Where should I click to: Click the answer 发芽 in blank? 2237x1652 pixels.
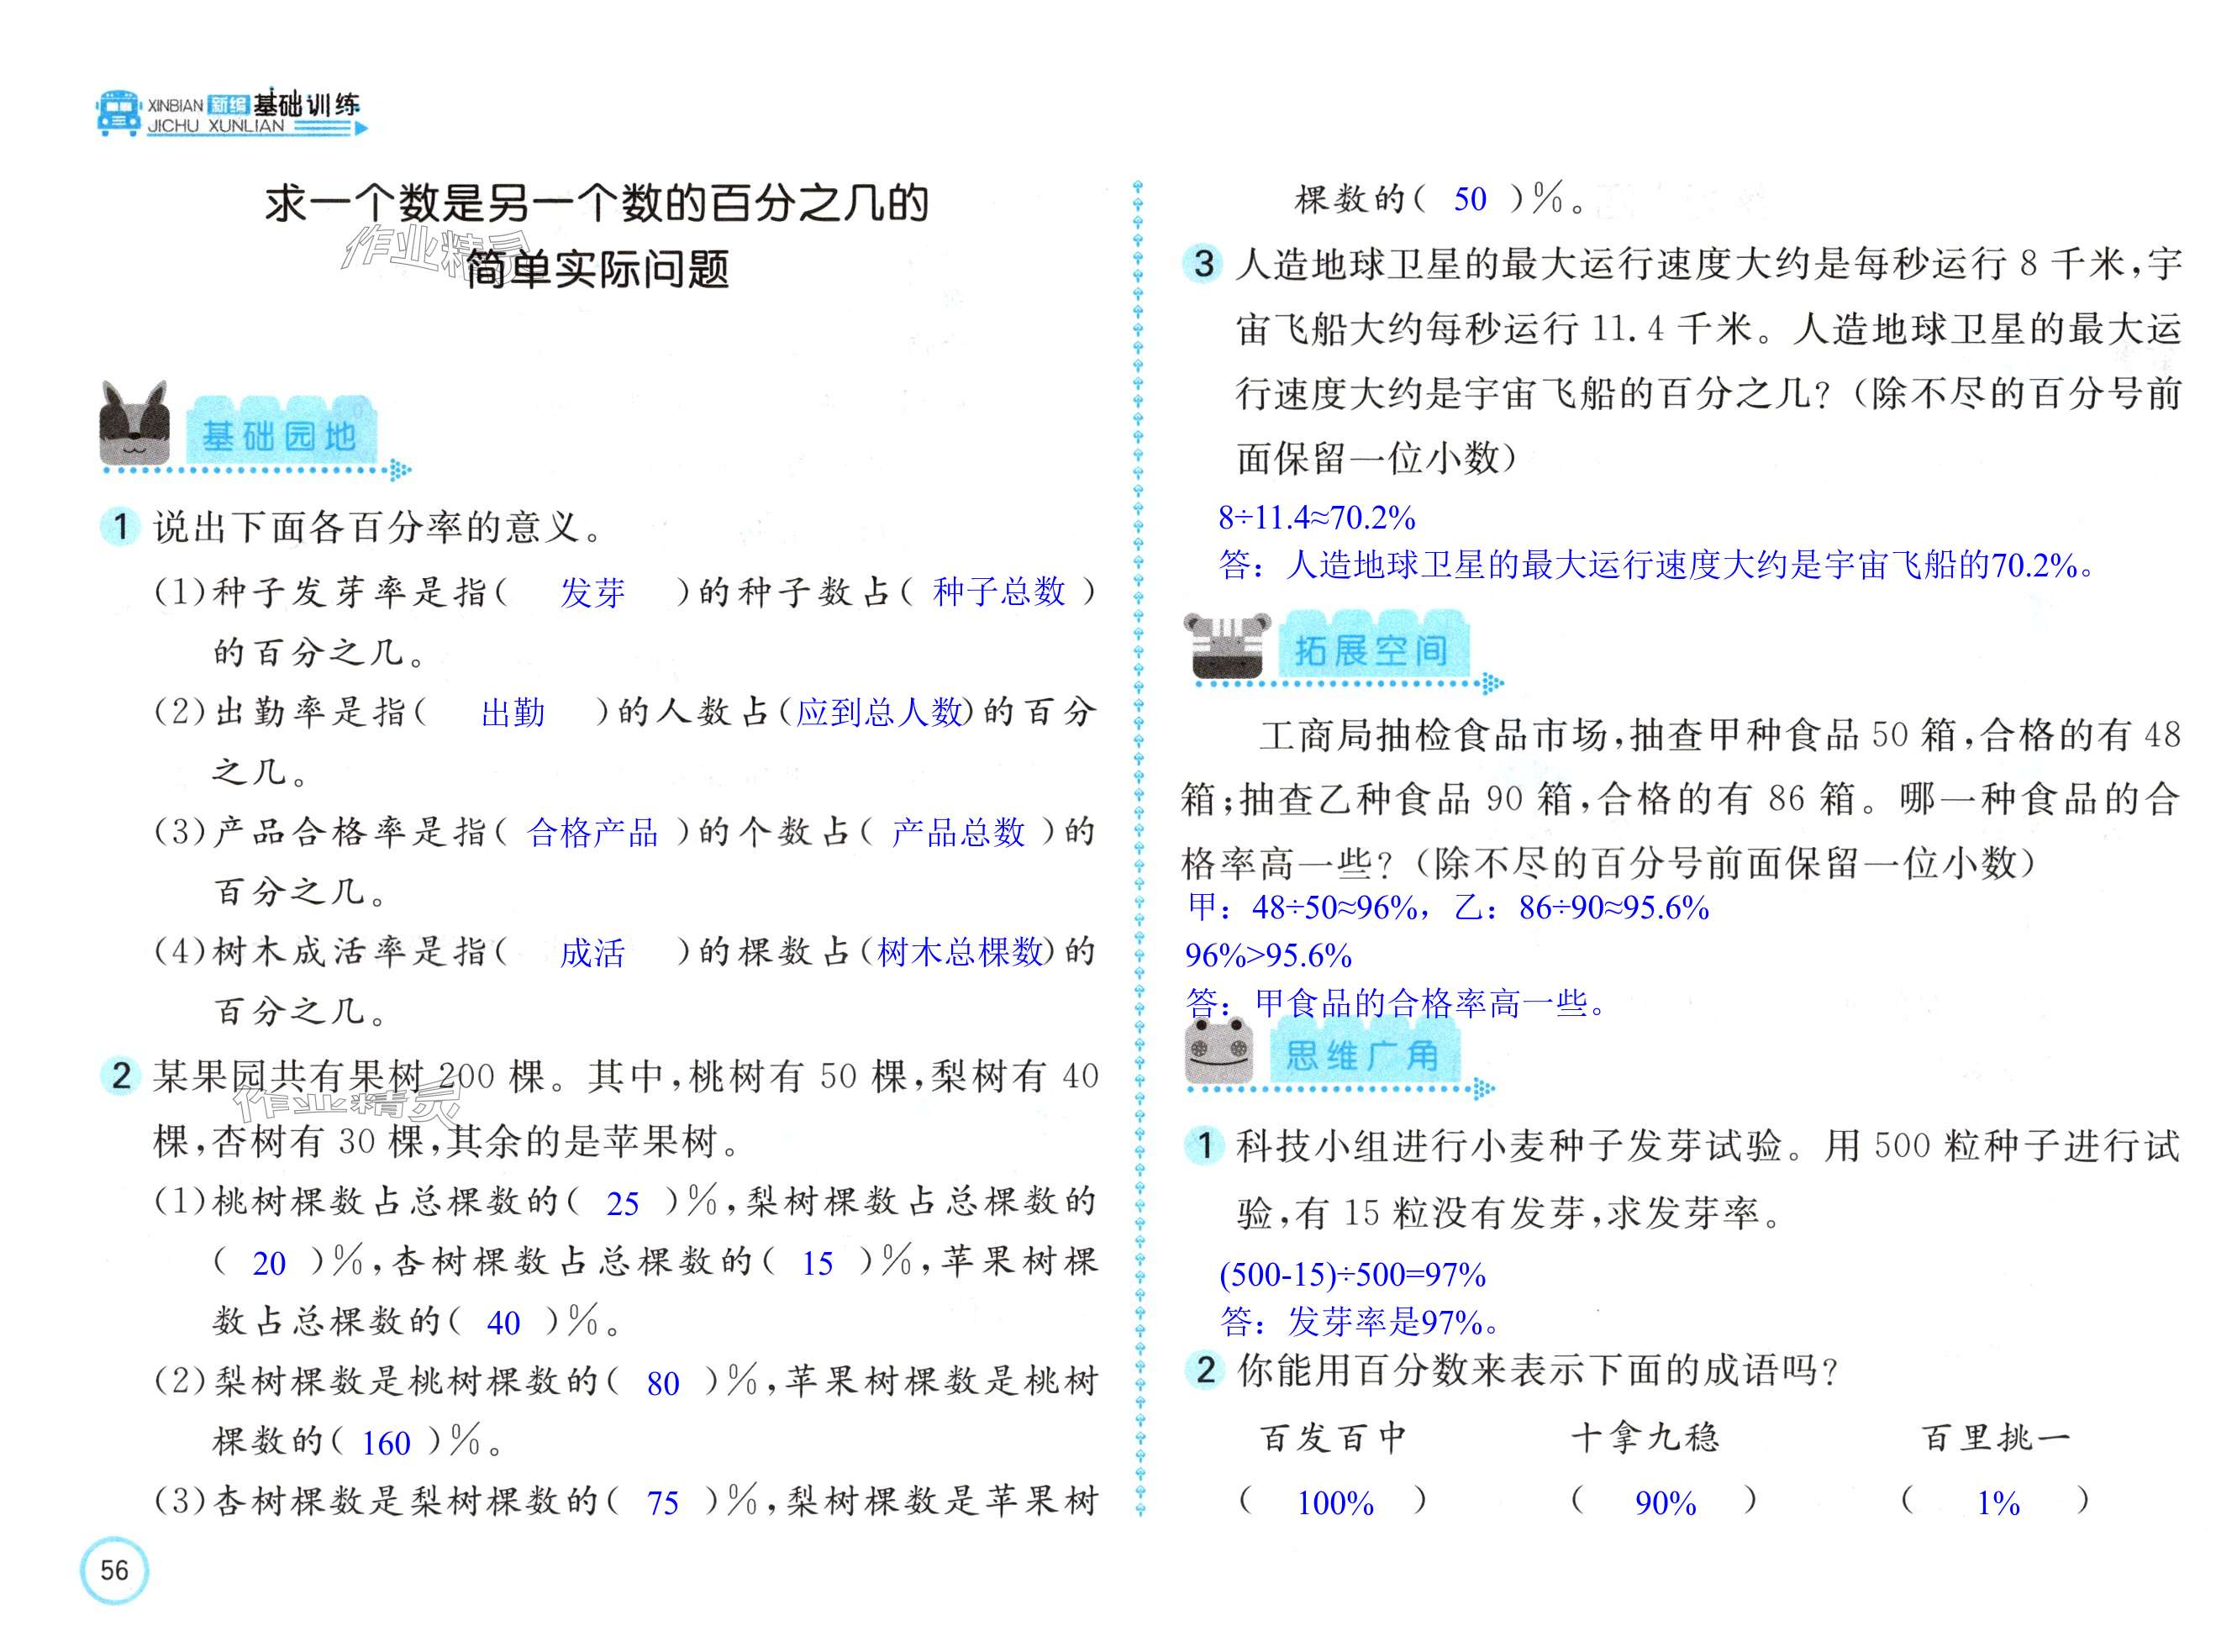(x=592, y=593)
